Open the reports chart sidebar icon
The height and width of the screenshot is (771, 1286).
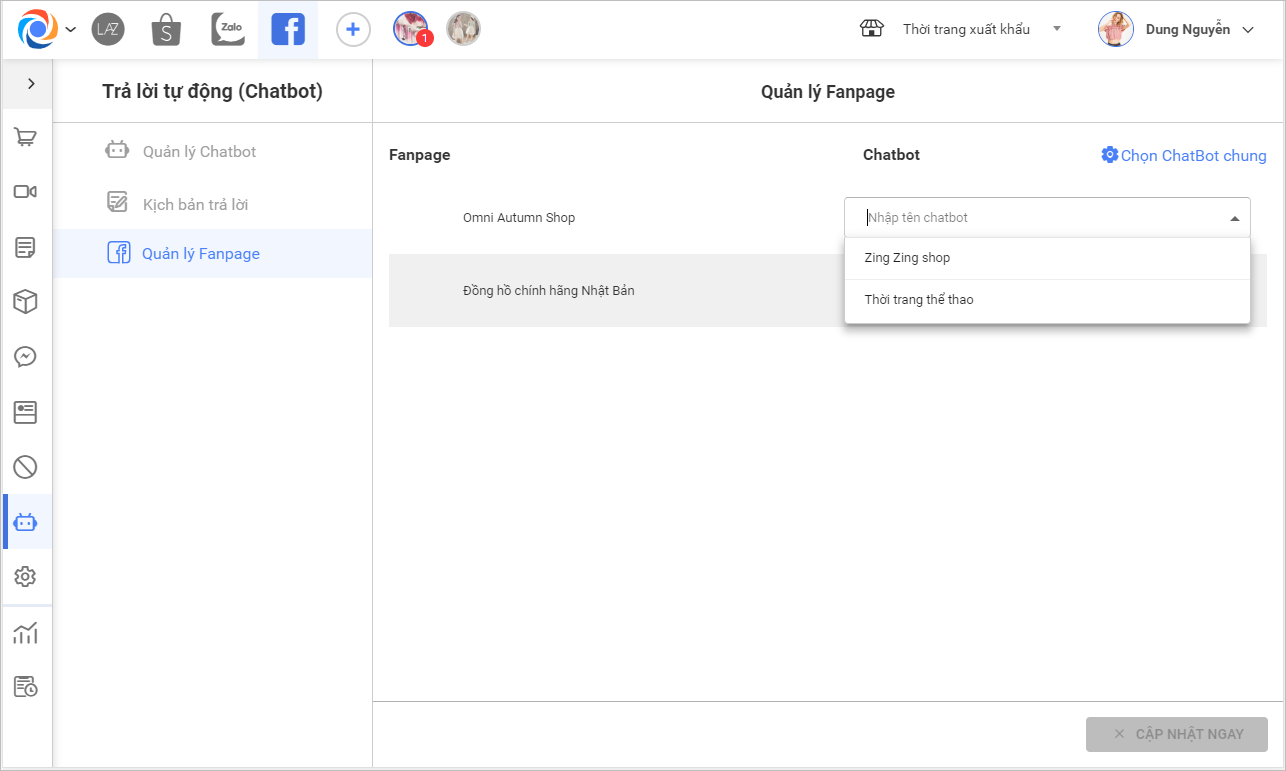click(x=26, y=633)
